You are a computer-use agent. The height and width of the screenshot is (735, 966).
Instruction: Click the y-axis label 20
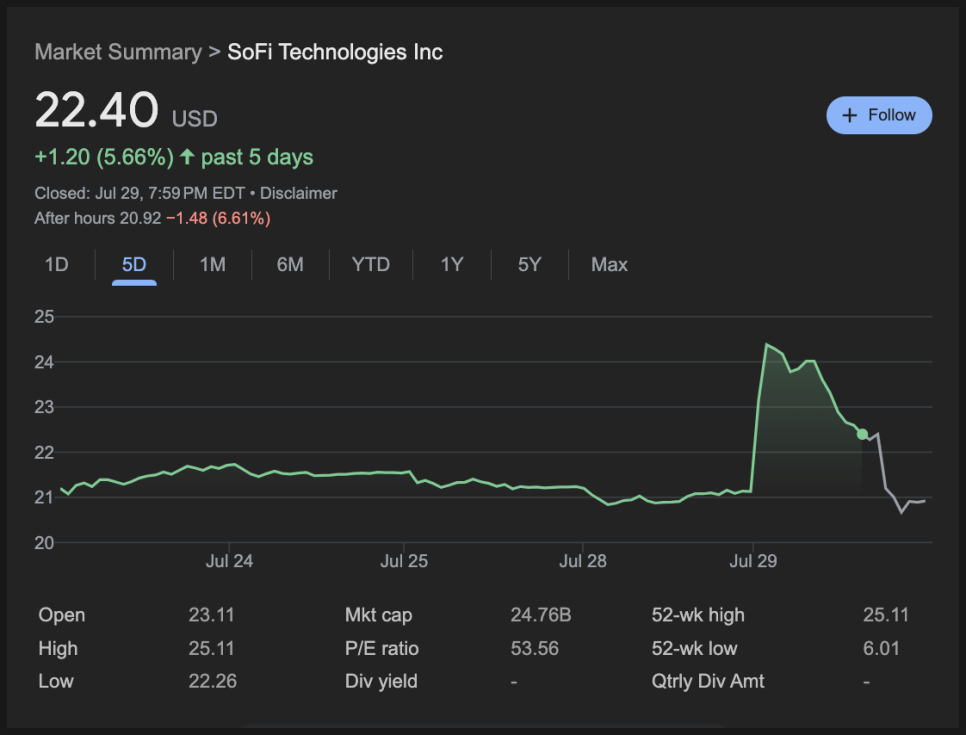(44, 543)
